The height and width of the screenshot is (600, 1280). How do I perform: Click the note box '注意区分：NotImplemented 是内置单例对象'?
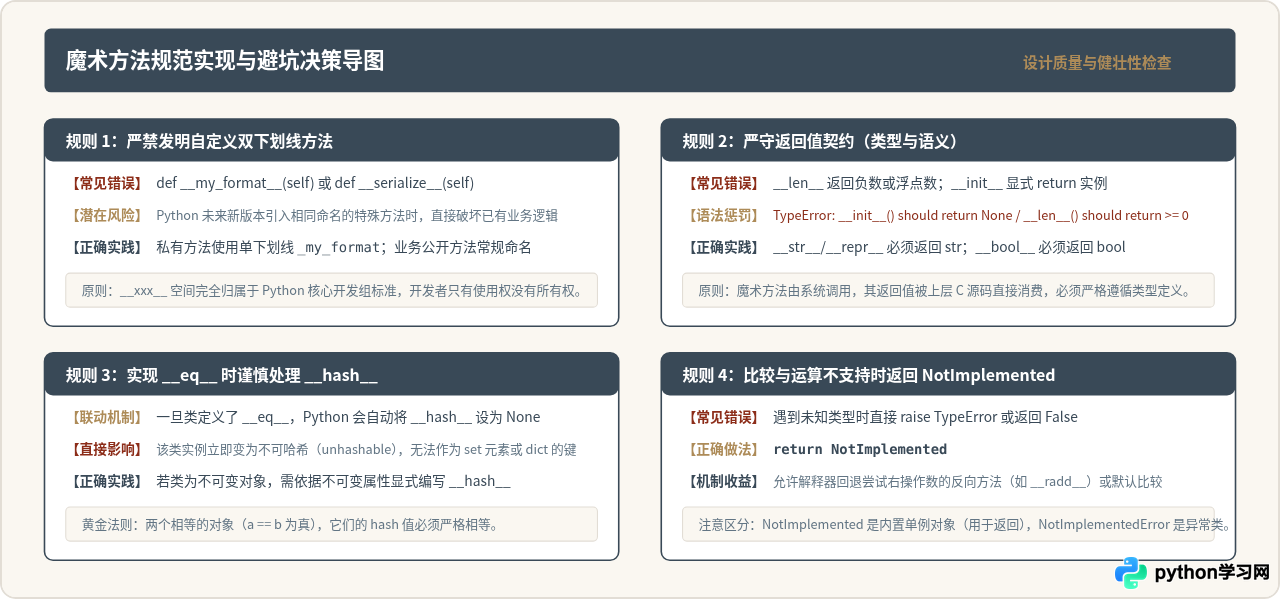948,524
